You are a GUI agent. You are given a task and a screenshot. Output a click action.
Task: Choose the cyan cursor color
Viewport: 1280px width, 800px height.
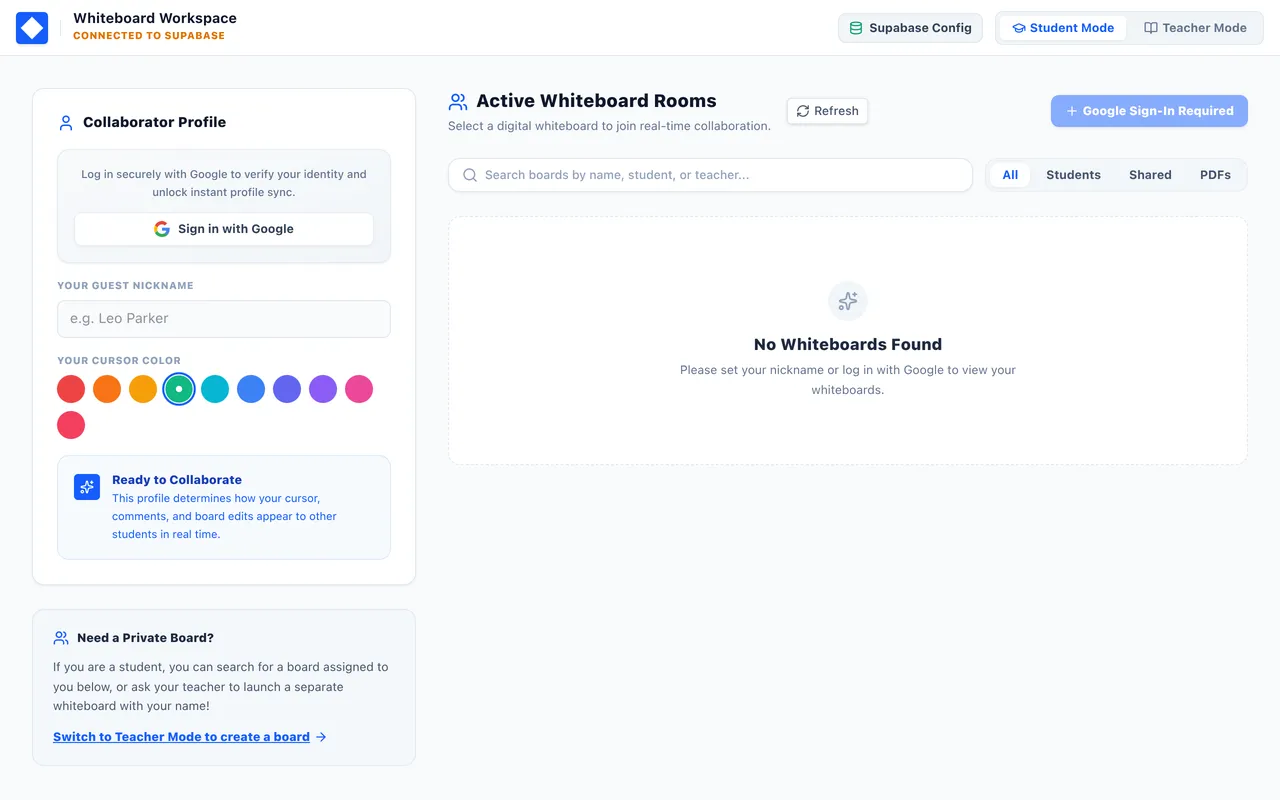coord(215,389)
